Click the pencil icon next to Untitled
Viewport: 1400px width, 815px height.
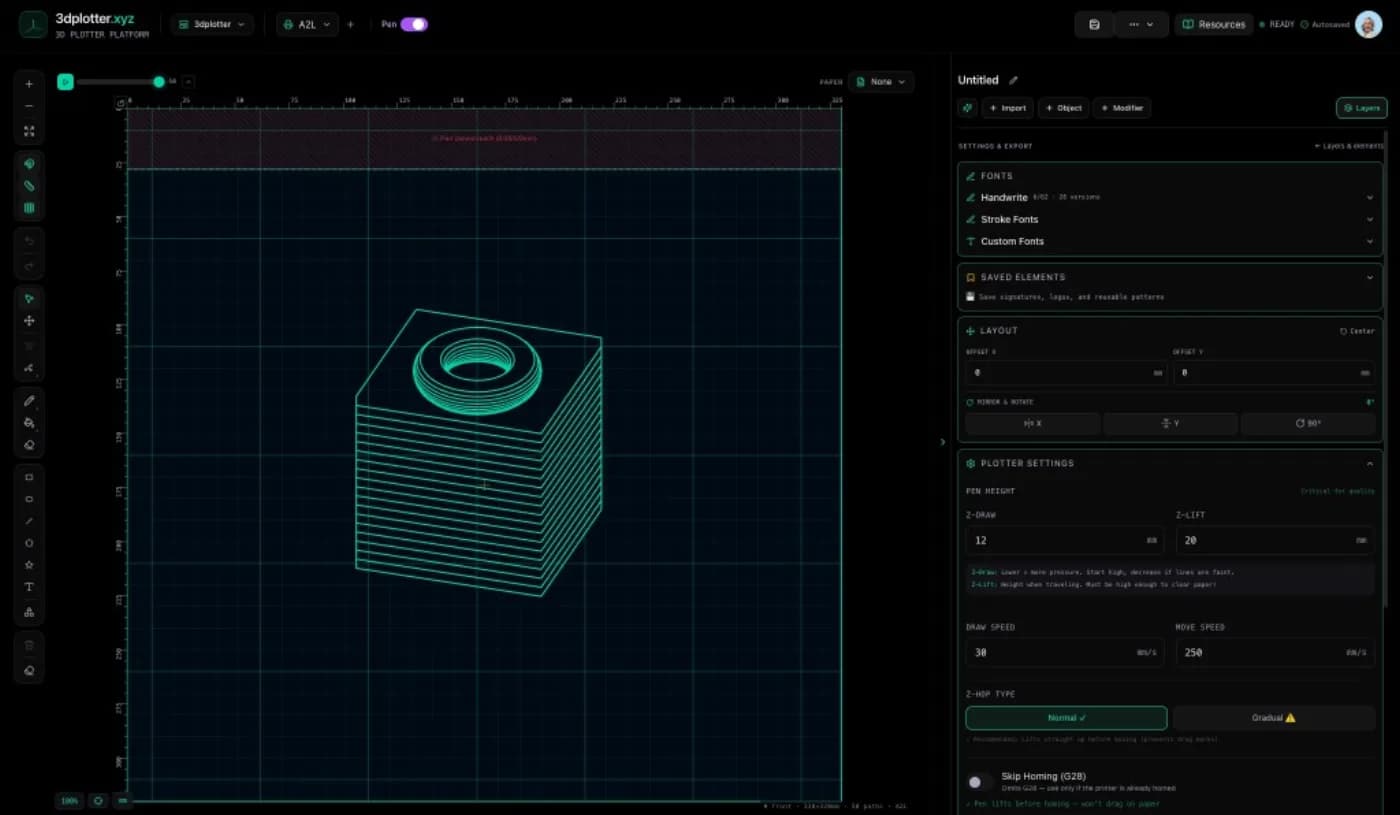tap(1013, 80)
